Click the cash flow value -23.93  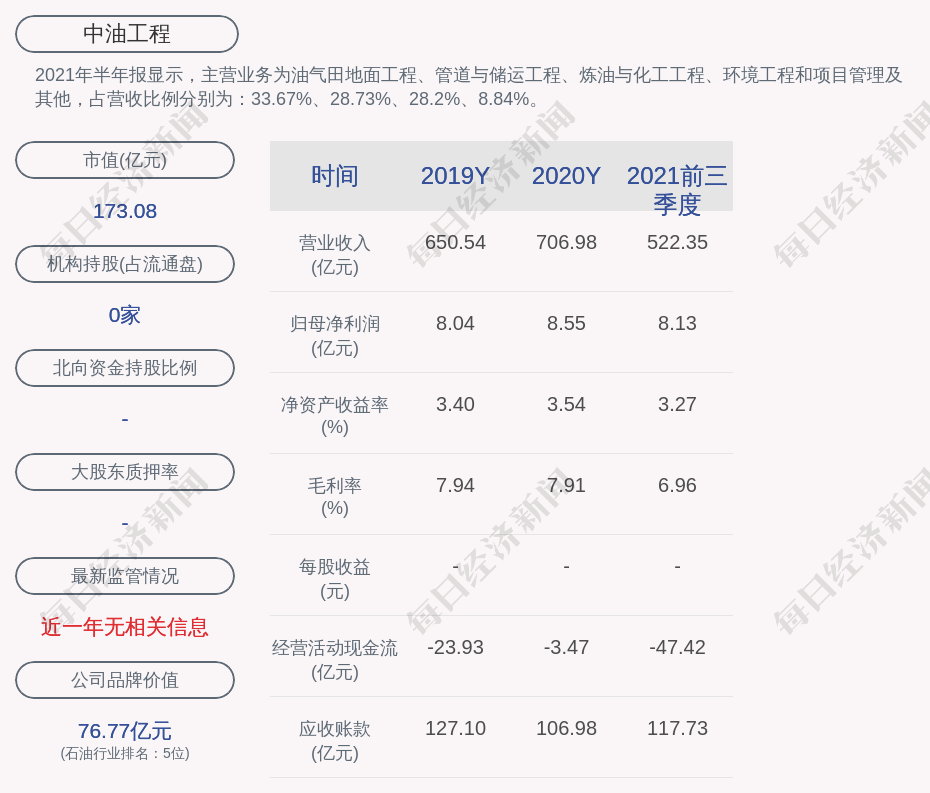[x=456, y=647]
